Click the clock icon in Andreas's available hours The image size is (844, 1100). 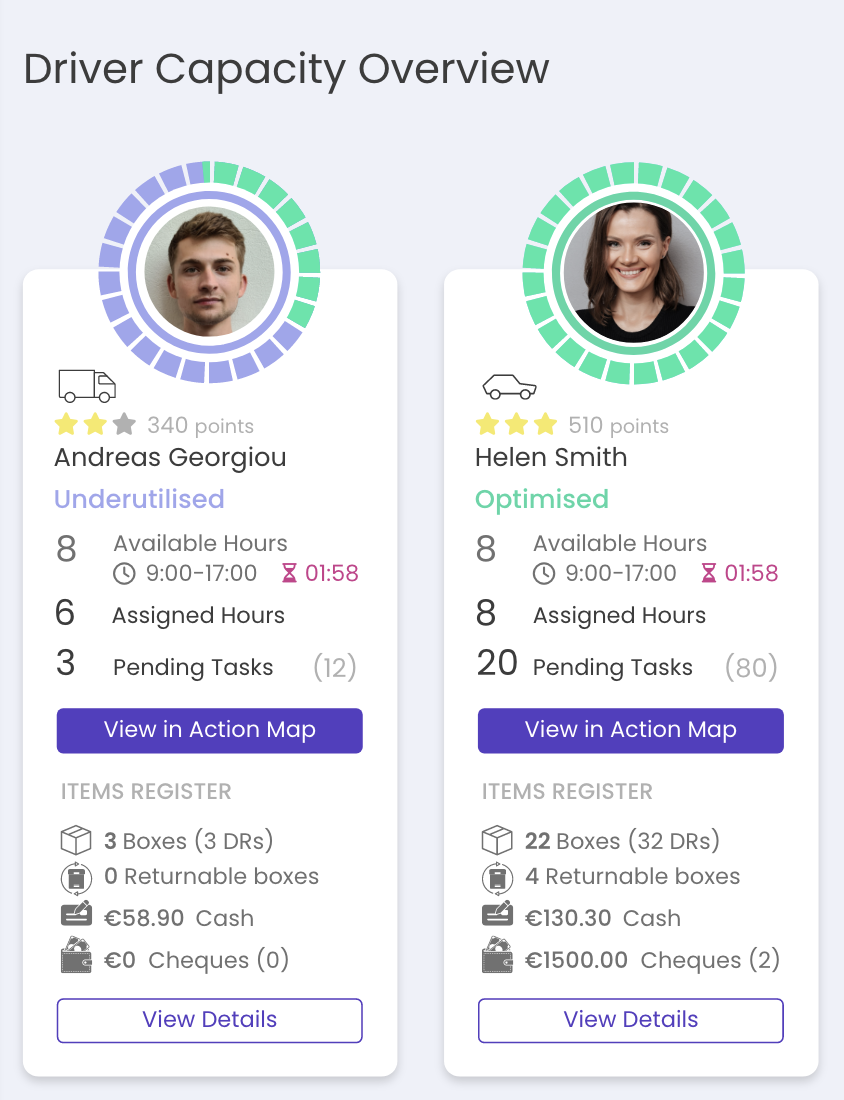pos(124,573)
